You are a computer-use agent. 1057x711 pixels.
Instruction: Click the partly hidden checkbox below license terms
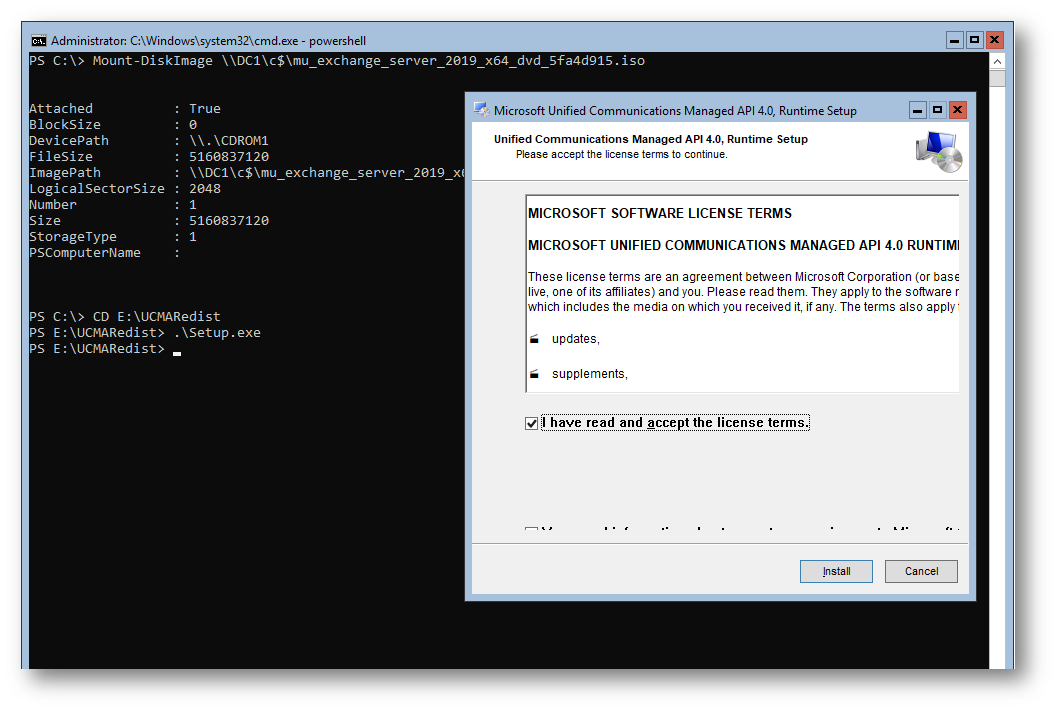(531, 529)
